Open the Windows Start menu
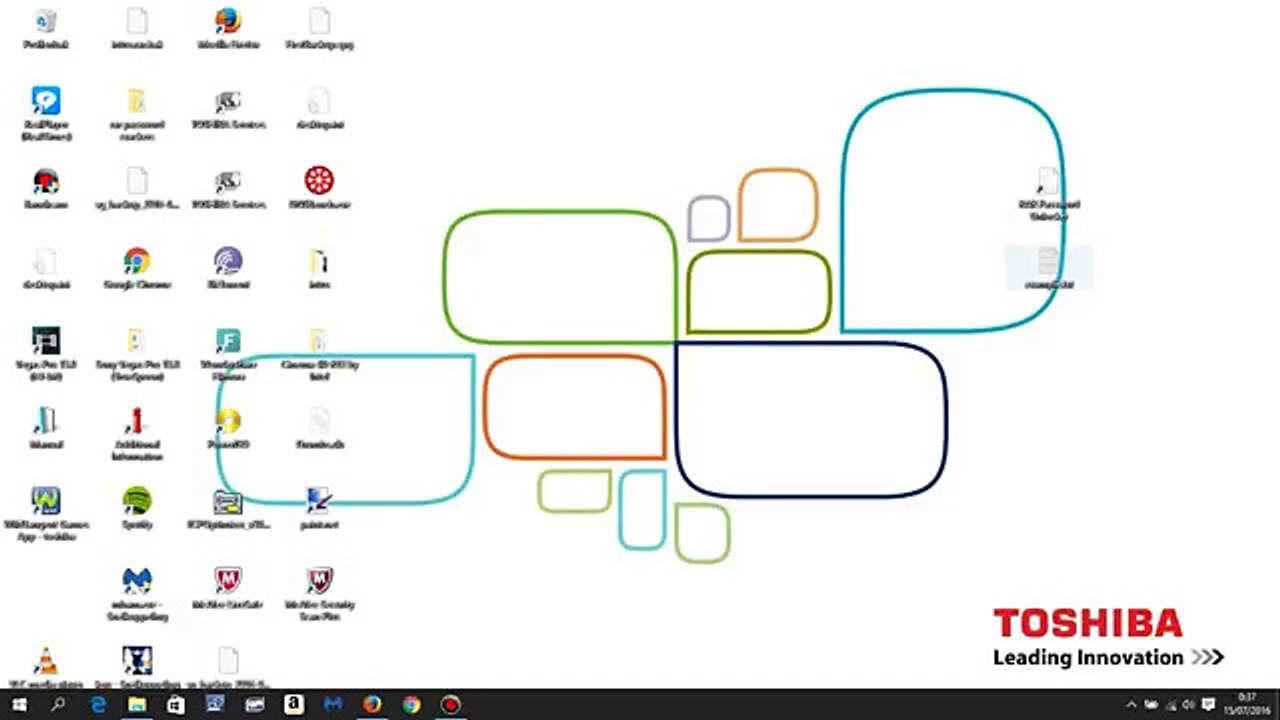 click(18, 705)
